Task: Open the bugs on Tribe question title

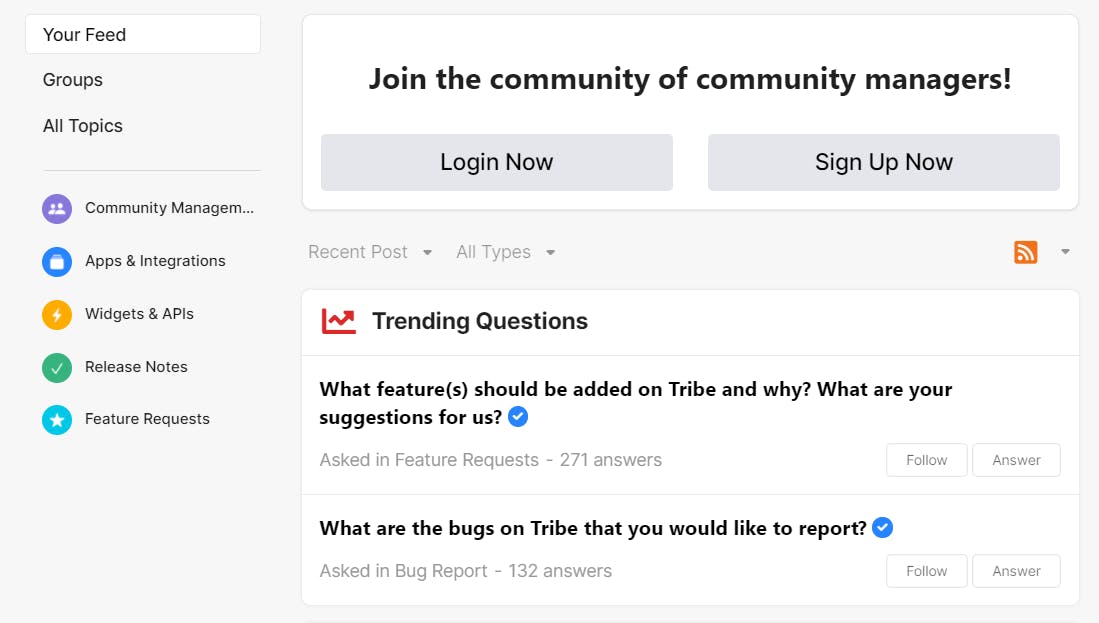Action: click(593, 528)
